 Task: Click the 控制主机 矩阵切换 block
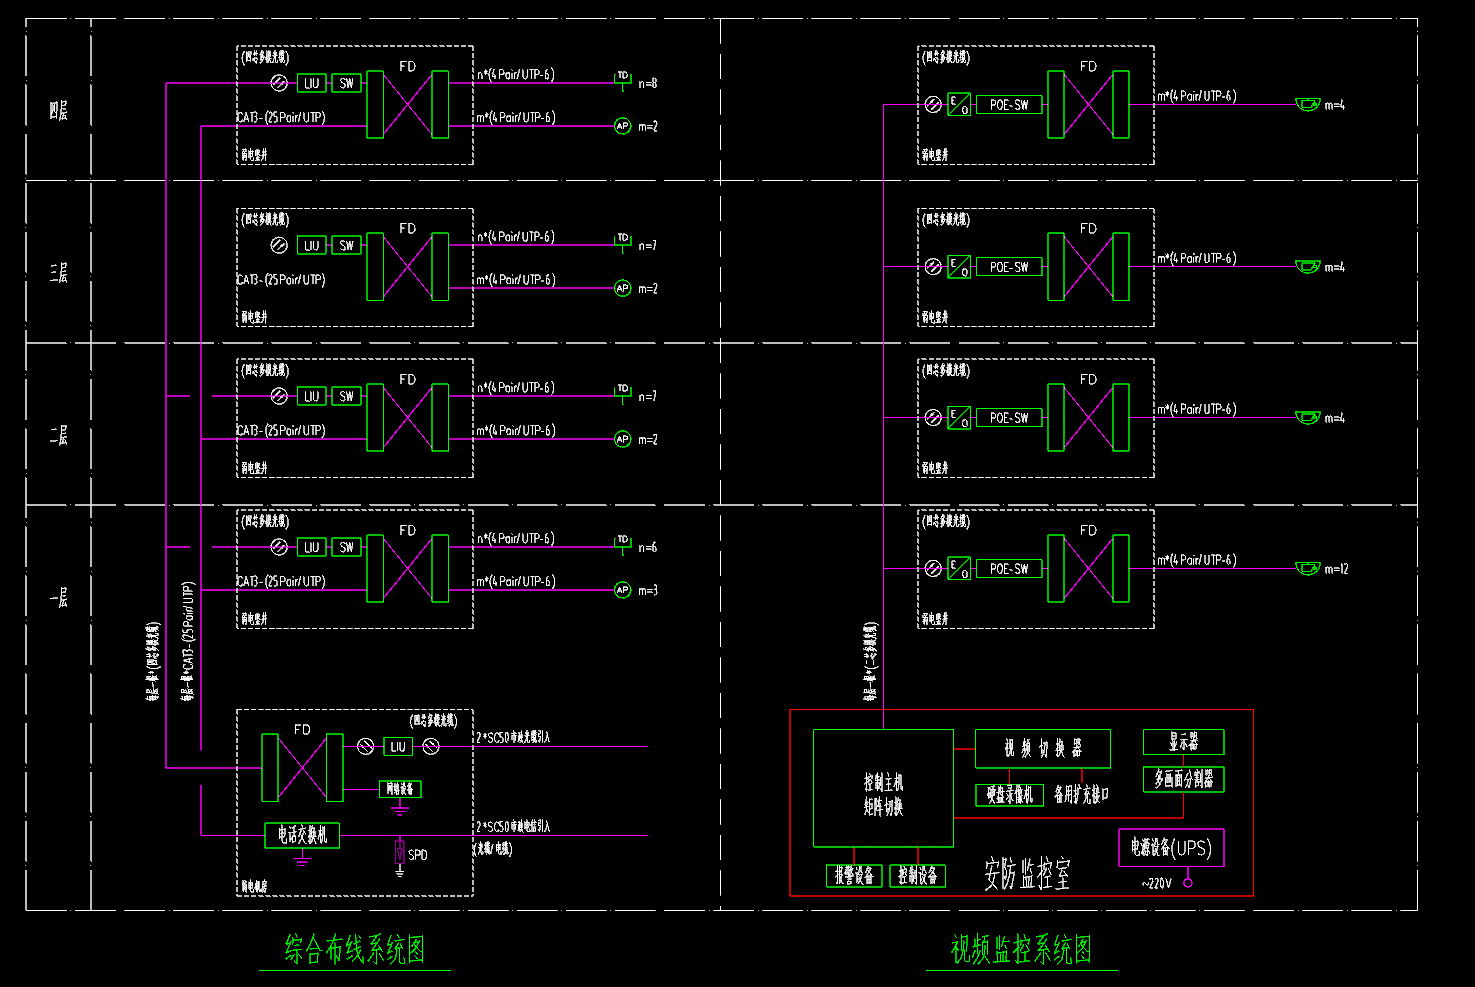click(x=883, y=788)
